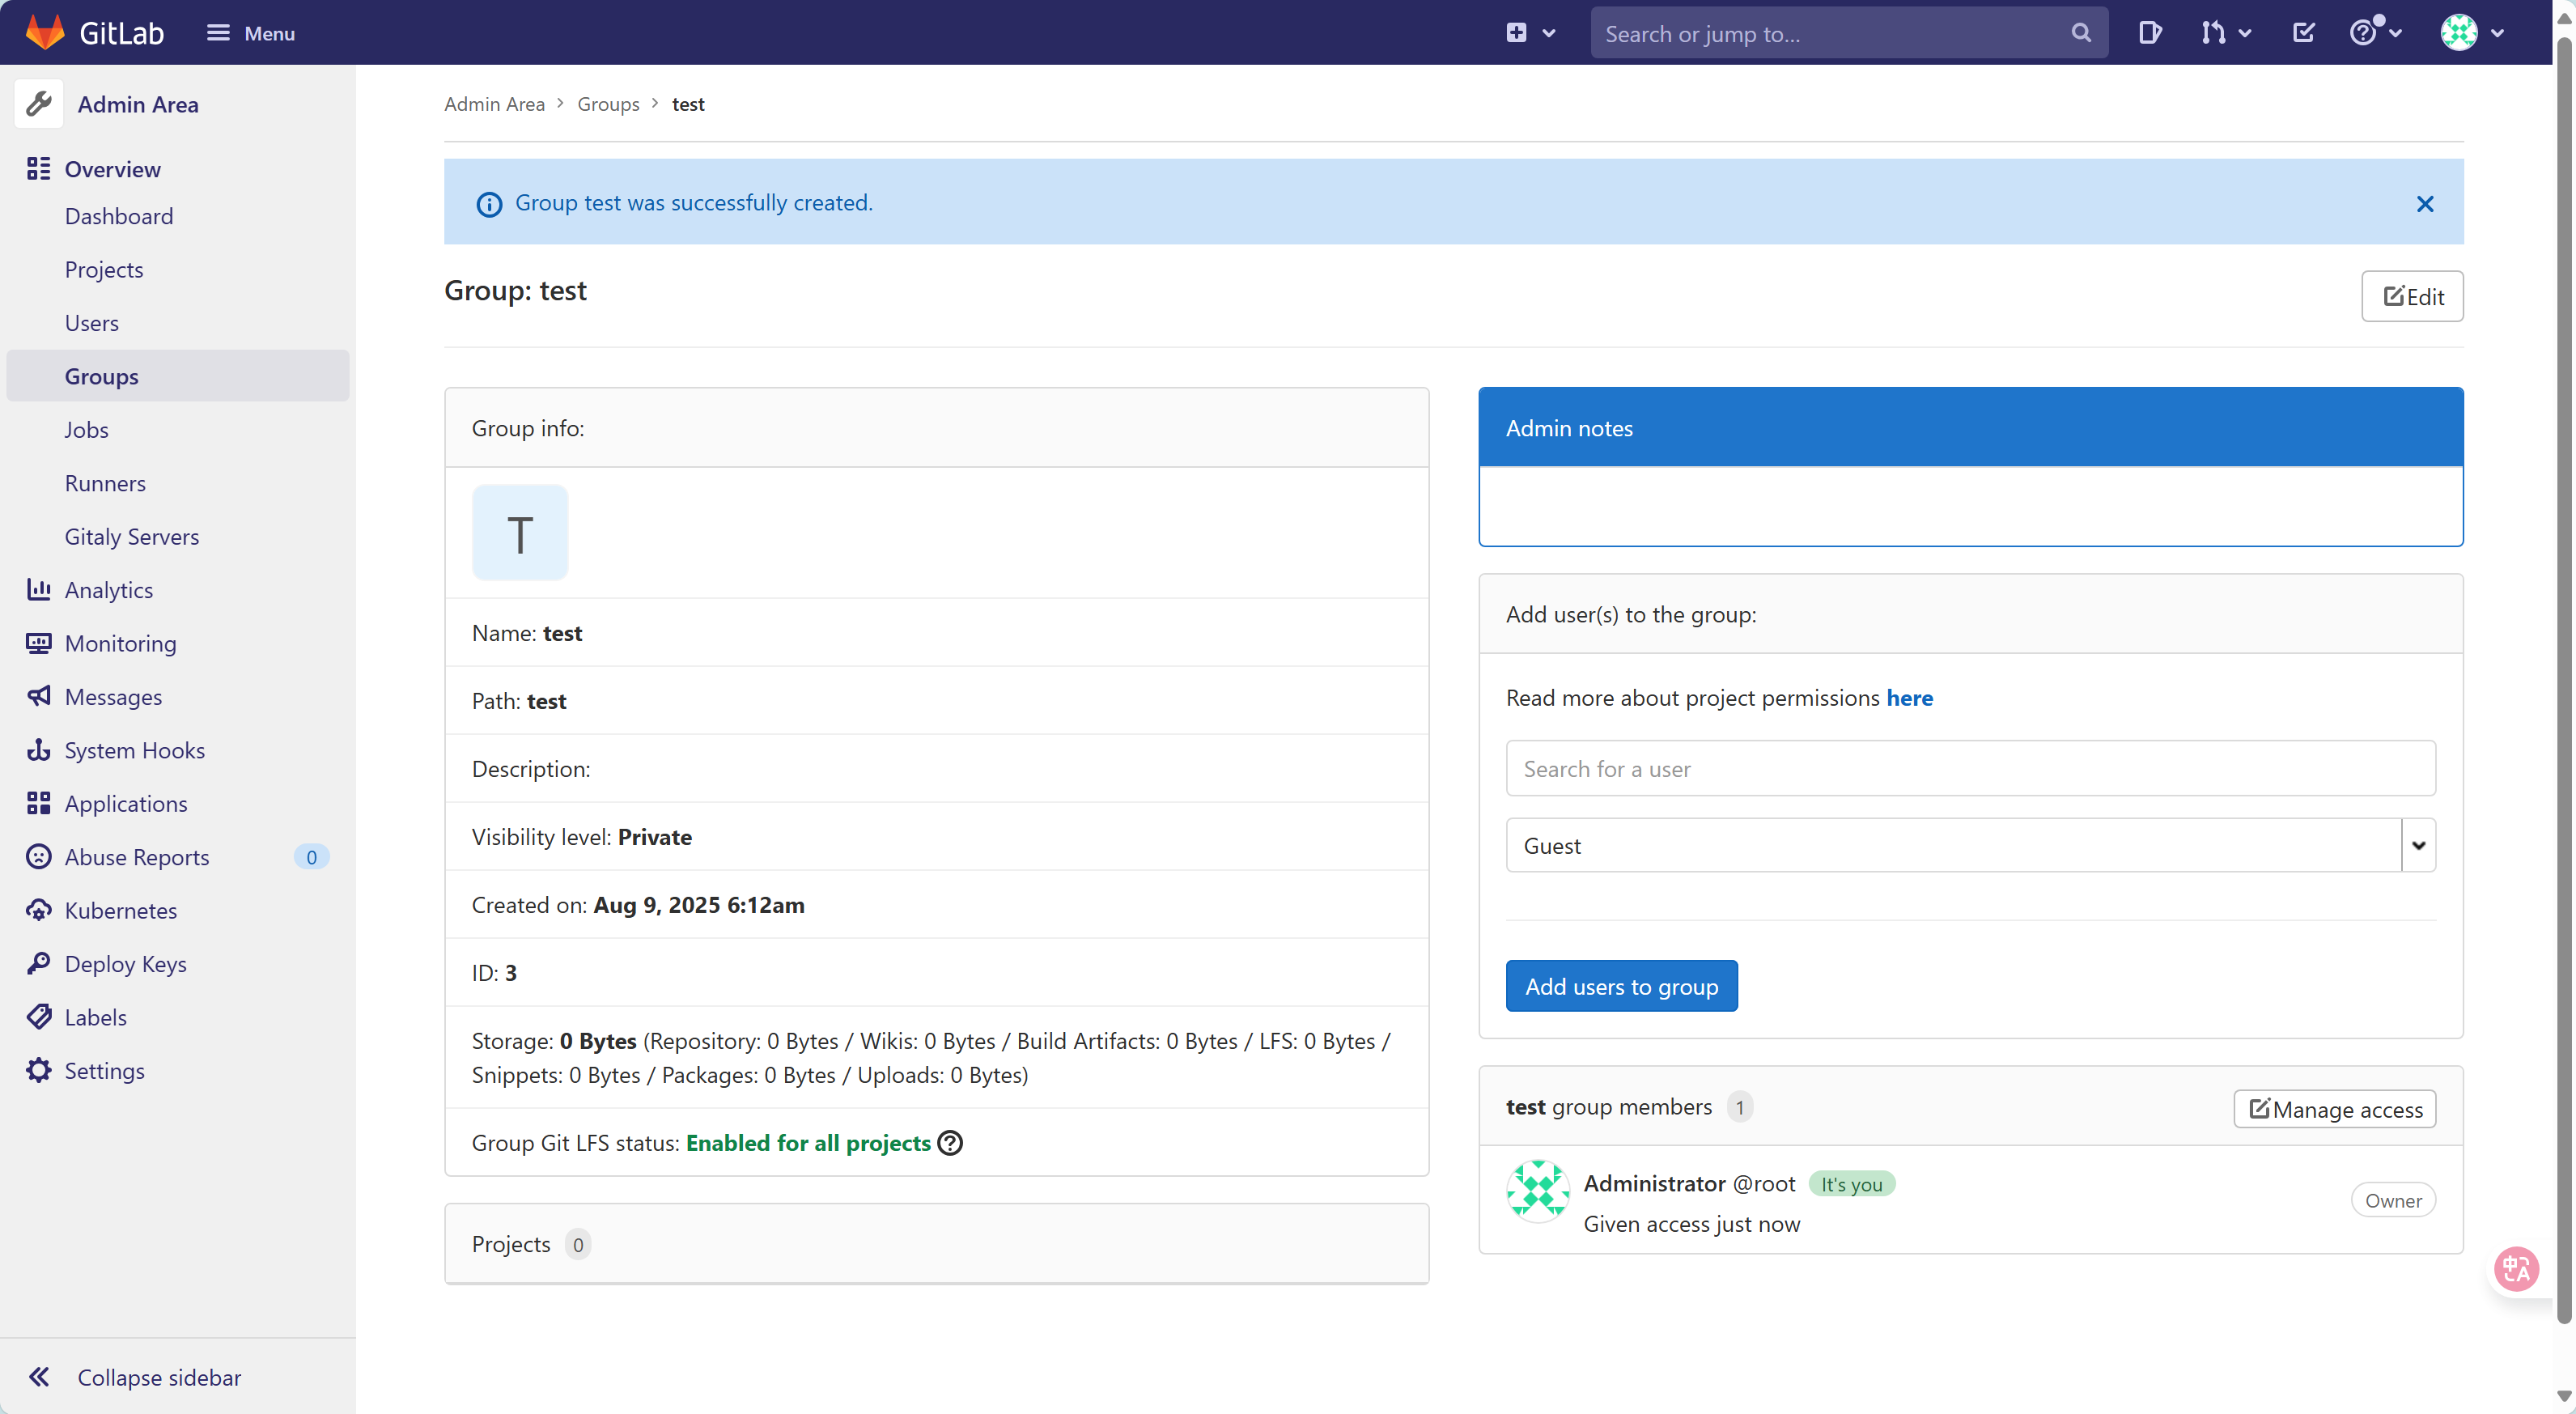Image resolution: width=2576 pixels, height=1414 pixels.
Task: Dismiss the group created alert
Action: click(x=2425, y=204)
